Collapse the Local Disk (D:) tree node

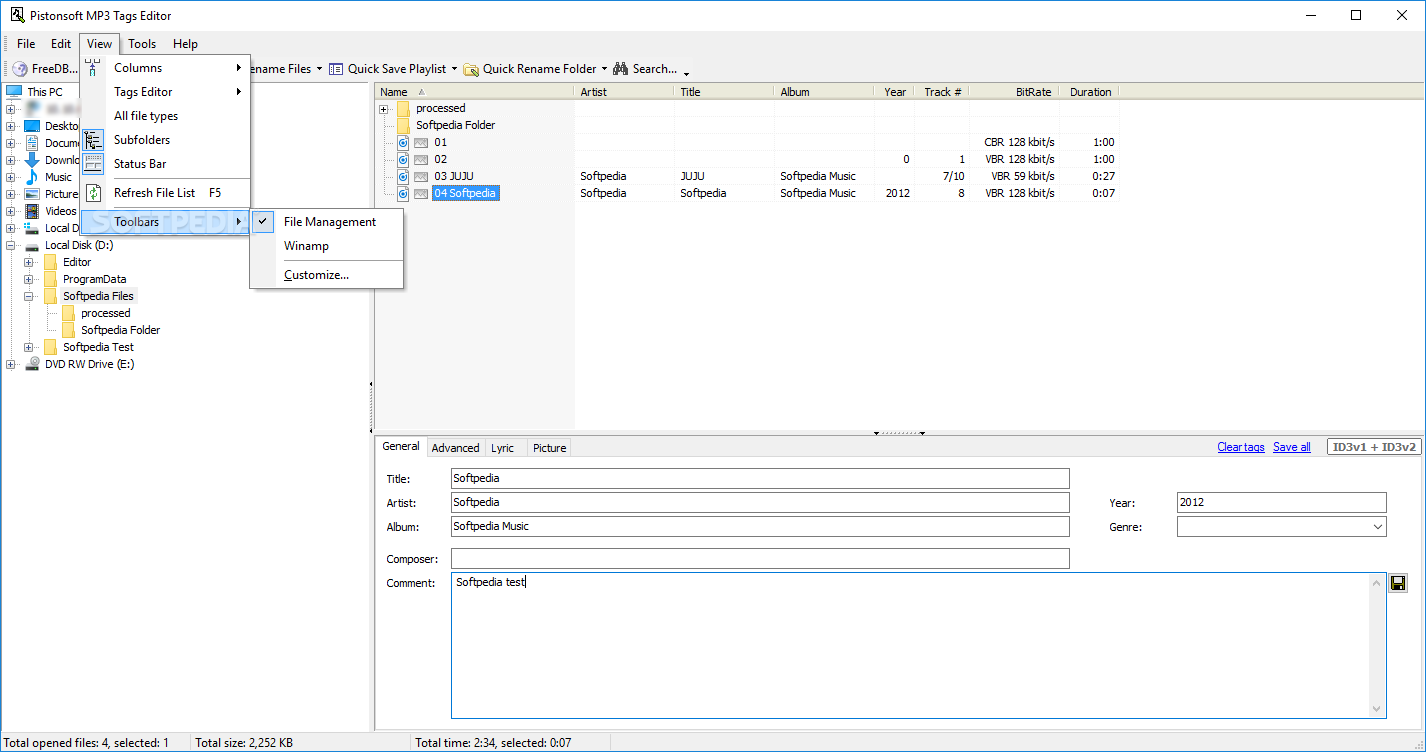tap(11, 245)
